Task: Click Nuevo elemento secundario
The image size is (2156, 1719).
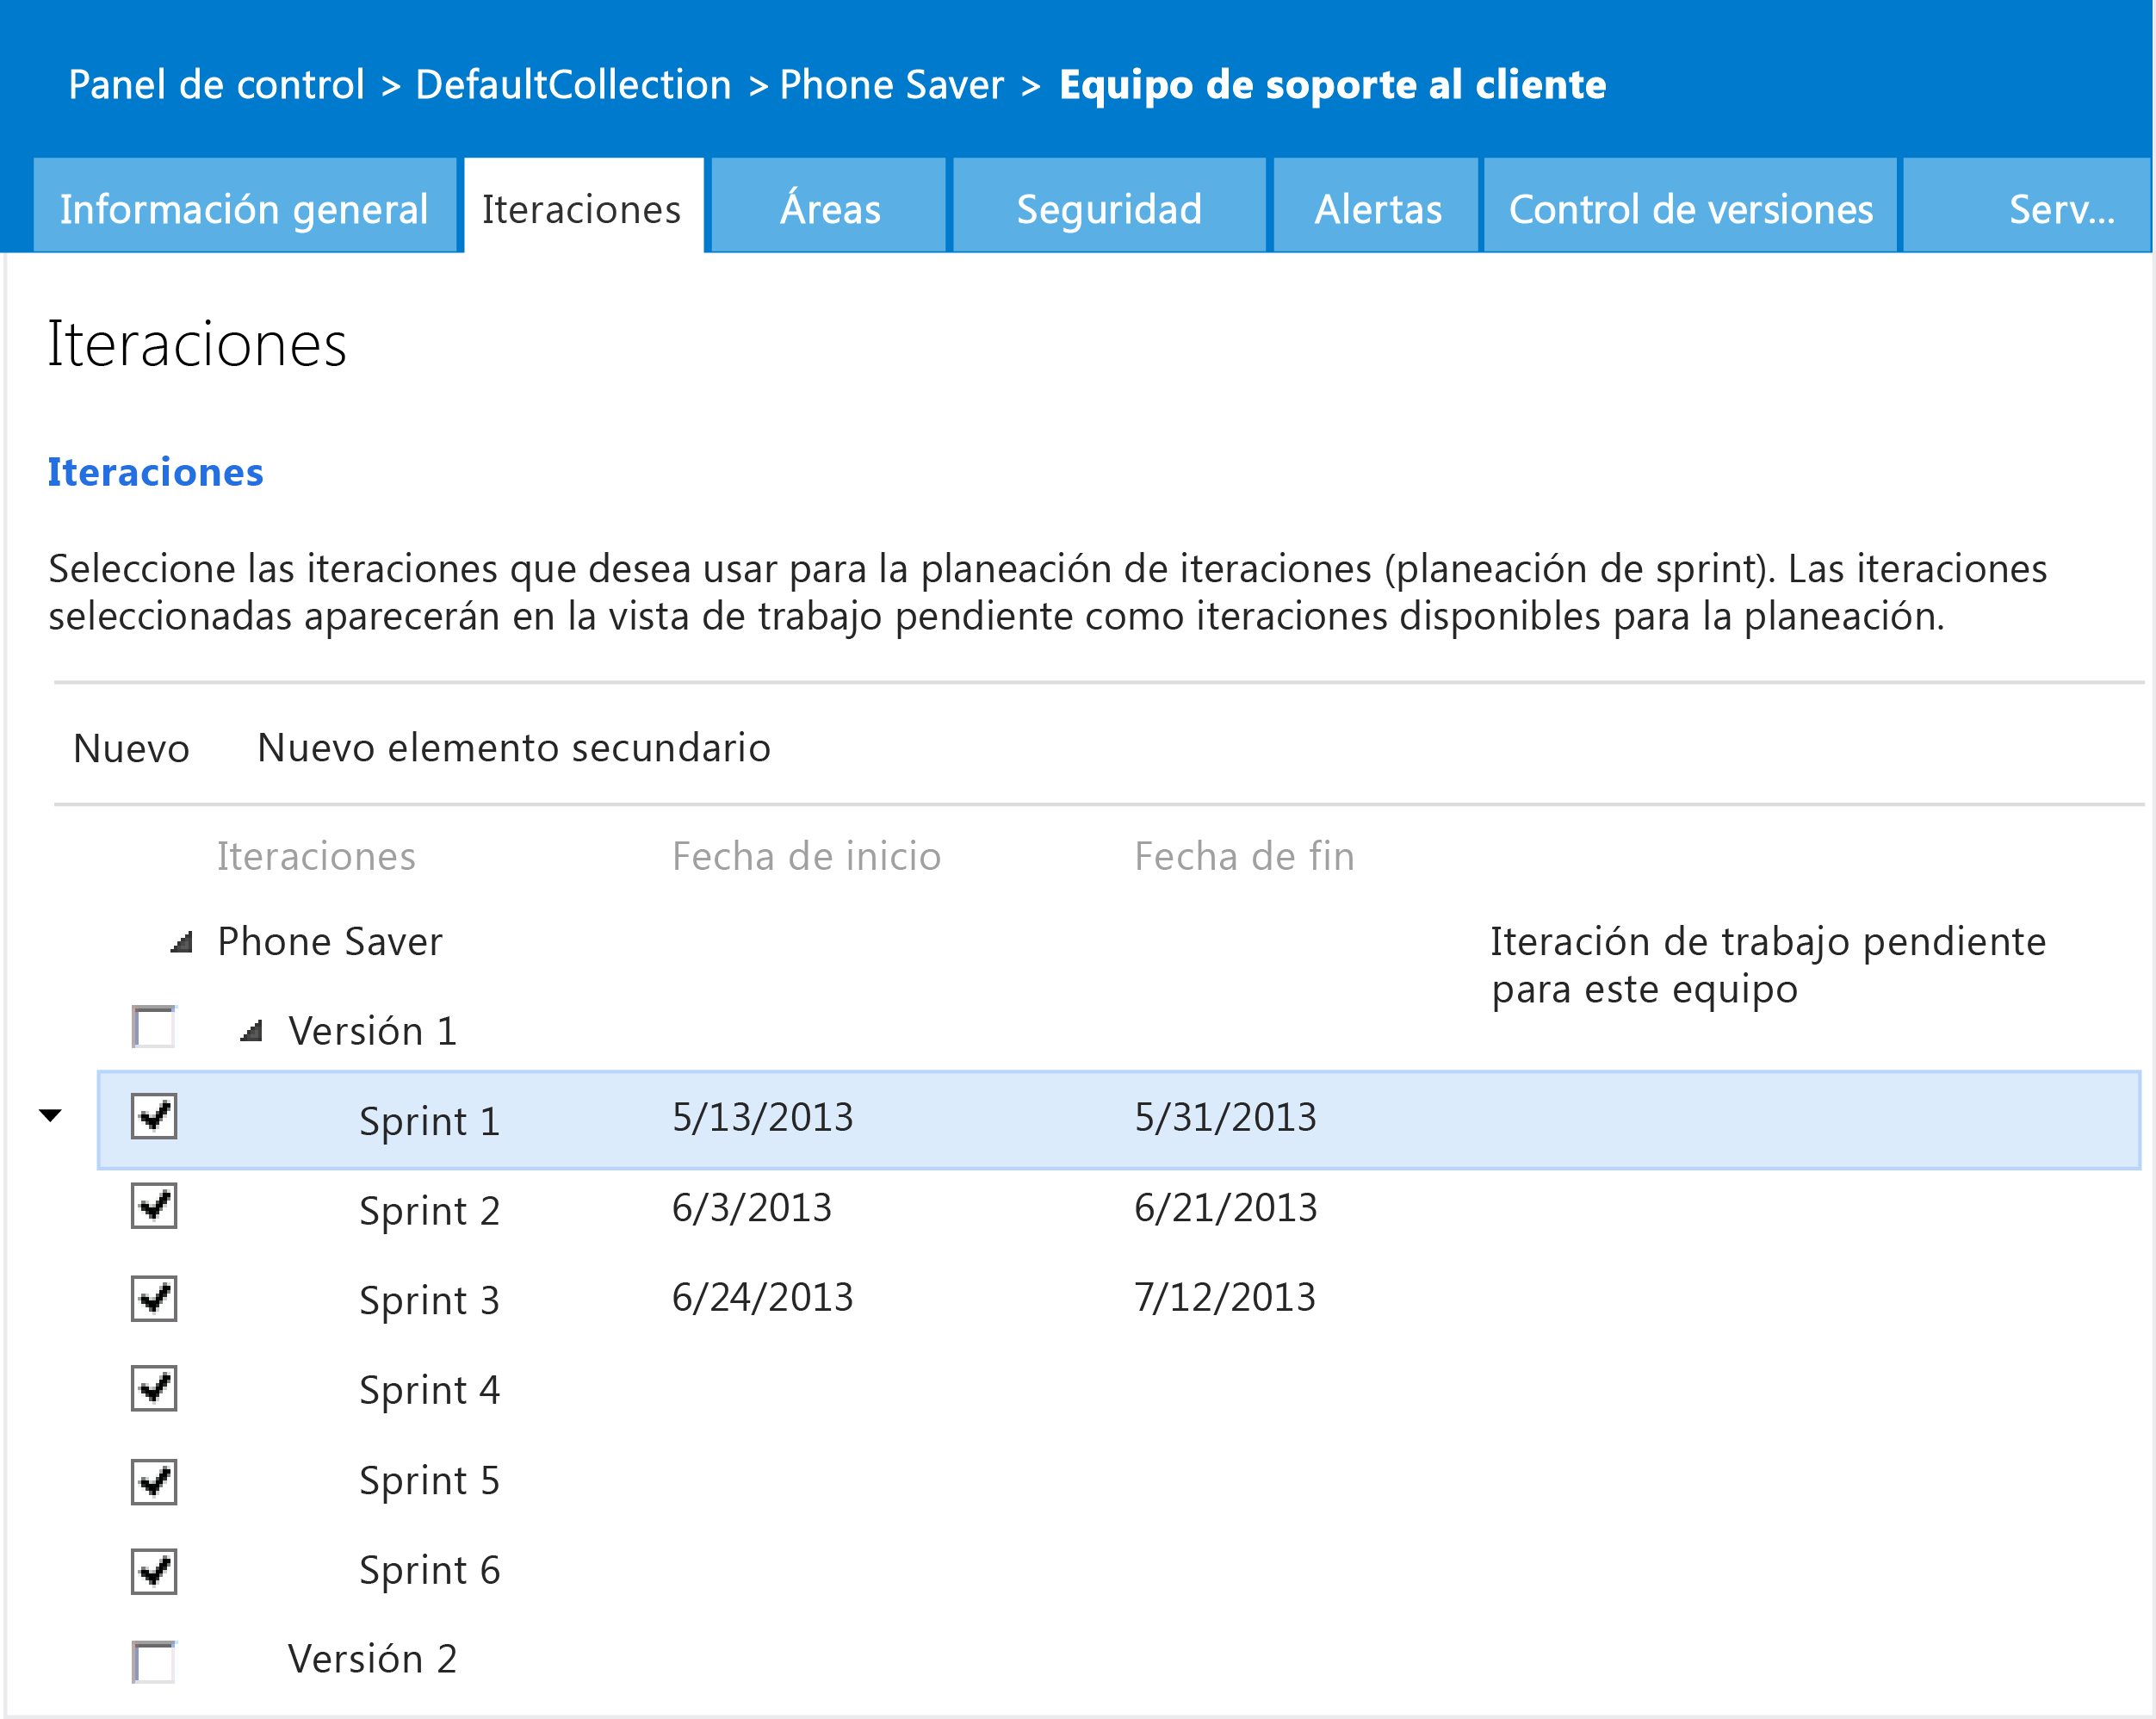Action: click(x=513, y=748)
